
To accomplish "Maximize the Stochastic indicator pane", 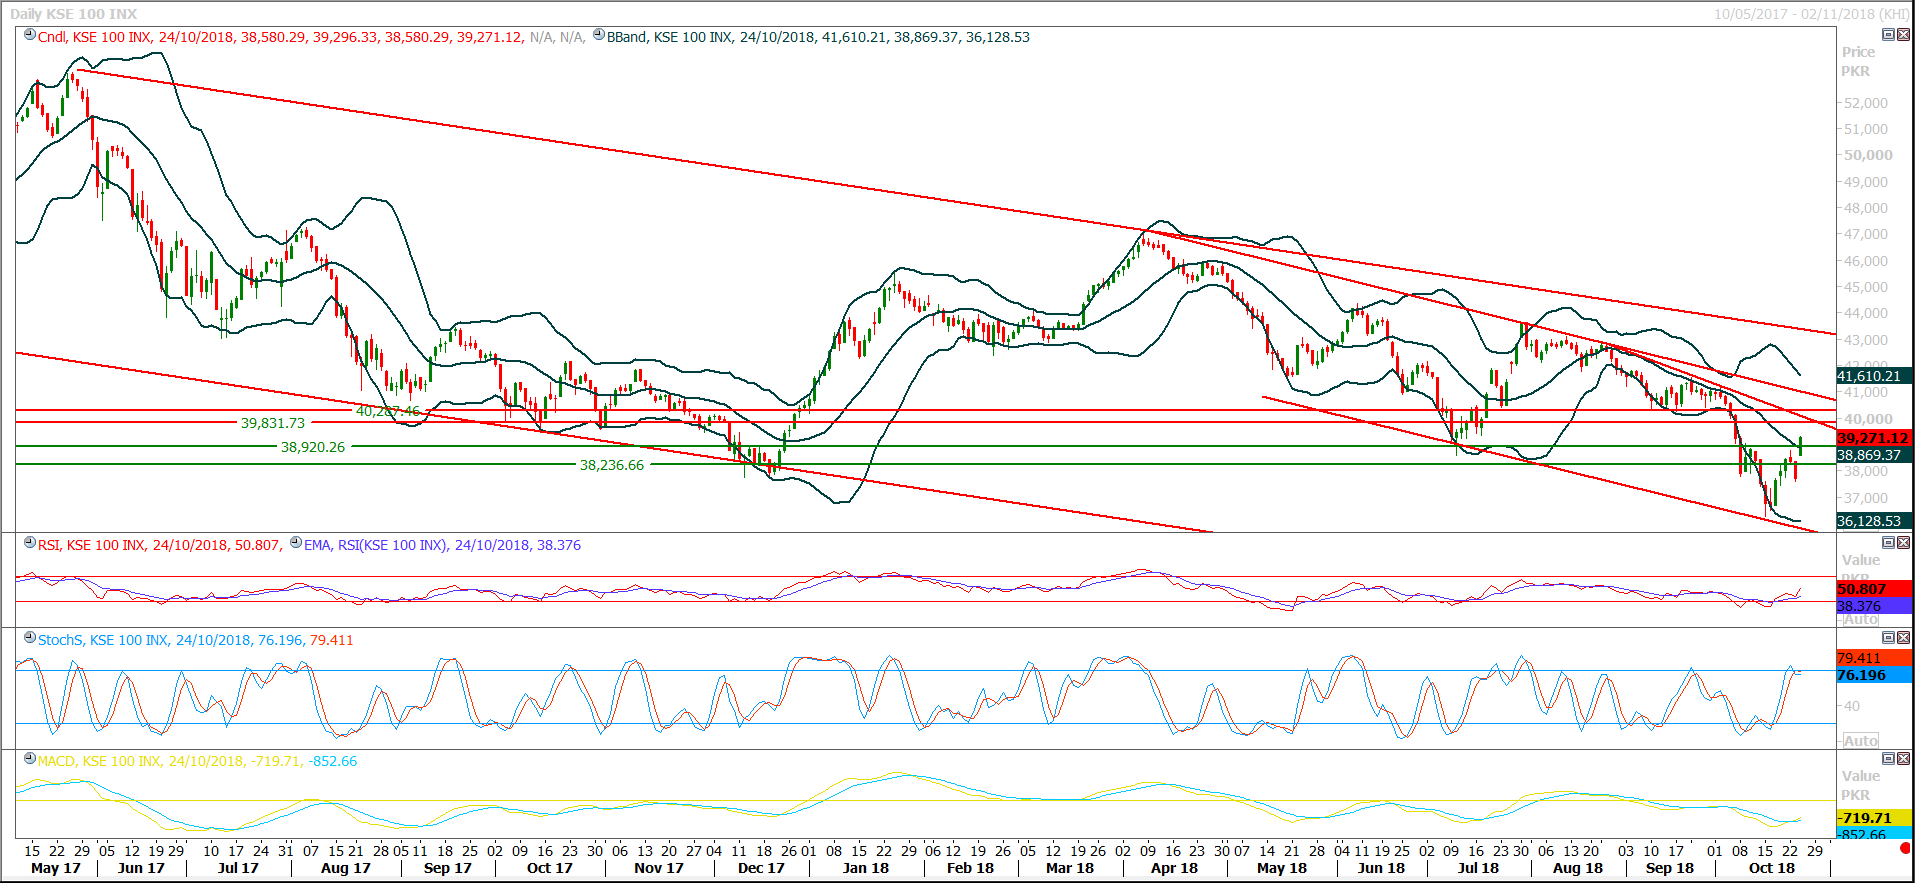I will [x=1888, y=638].
